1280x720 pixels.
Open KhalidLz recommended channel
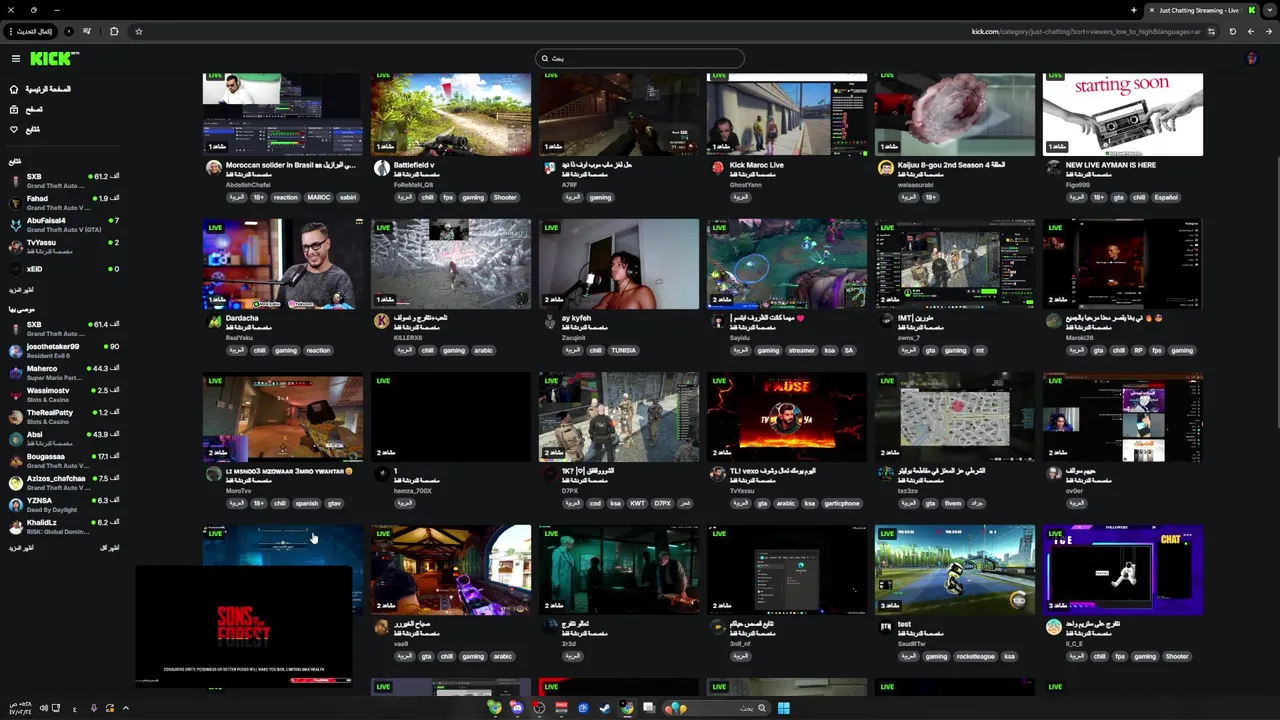point(64,526)
